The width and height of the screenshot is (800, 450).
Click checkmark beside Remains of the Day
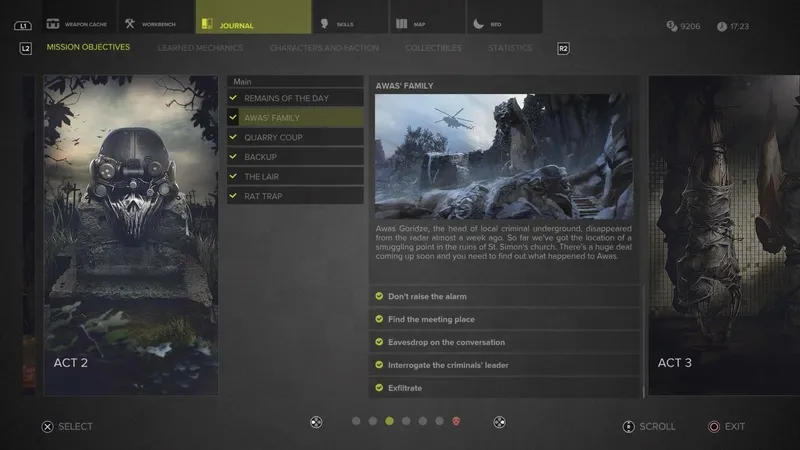233,97
